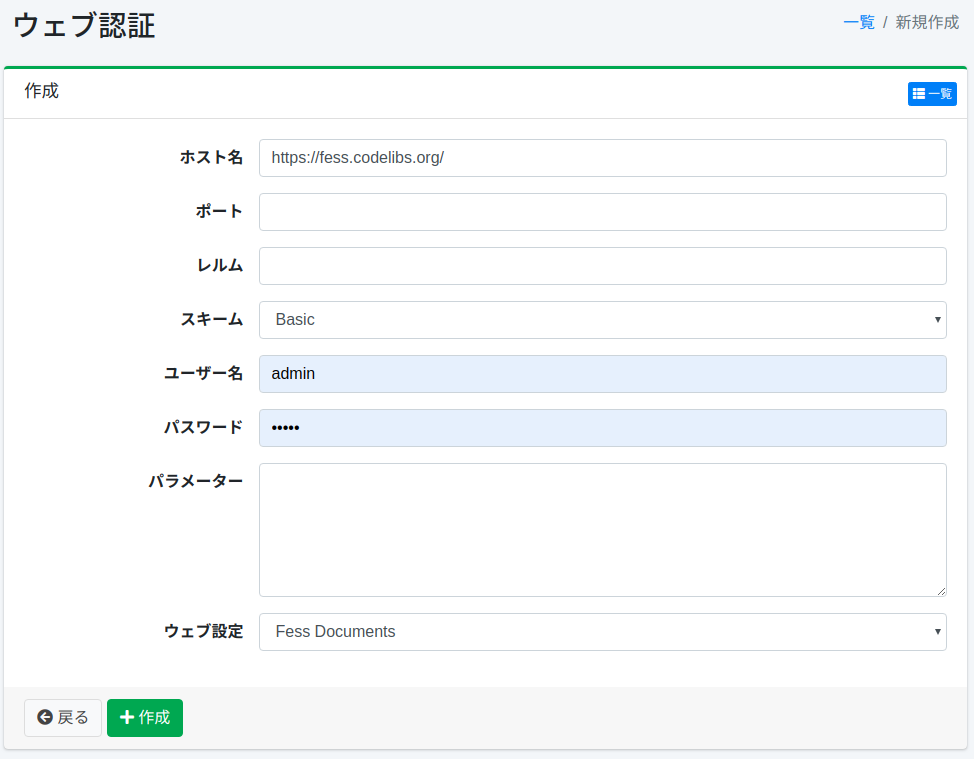Focus the ホスト名 field with the fess URL

(602, 158)
